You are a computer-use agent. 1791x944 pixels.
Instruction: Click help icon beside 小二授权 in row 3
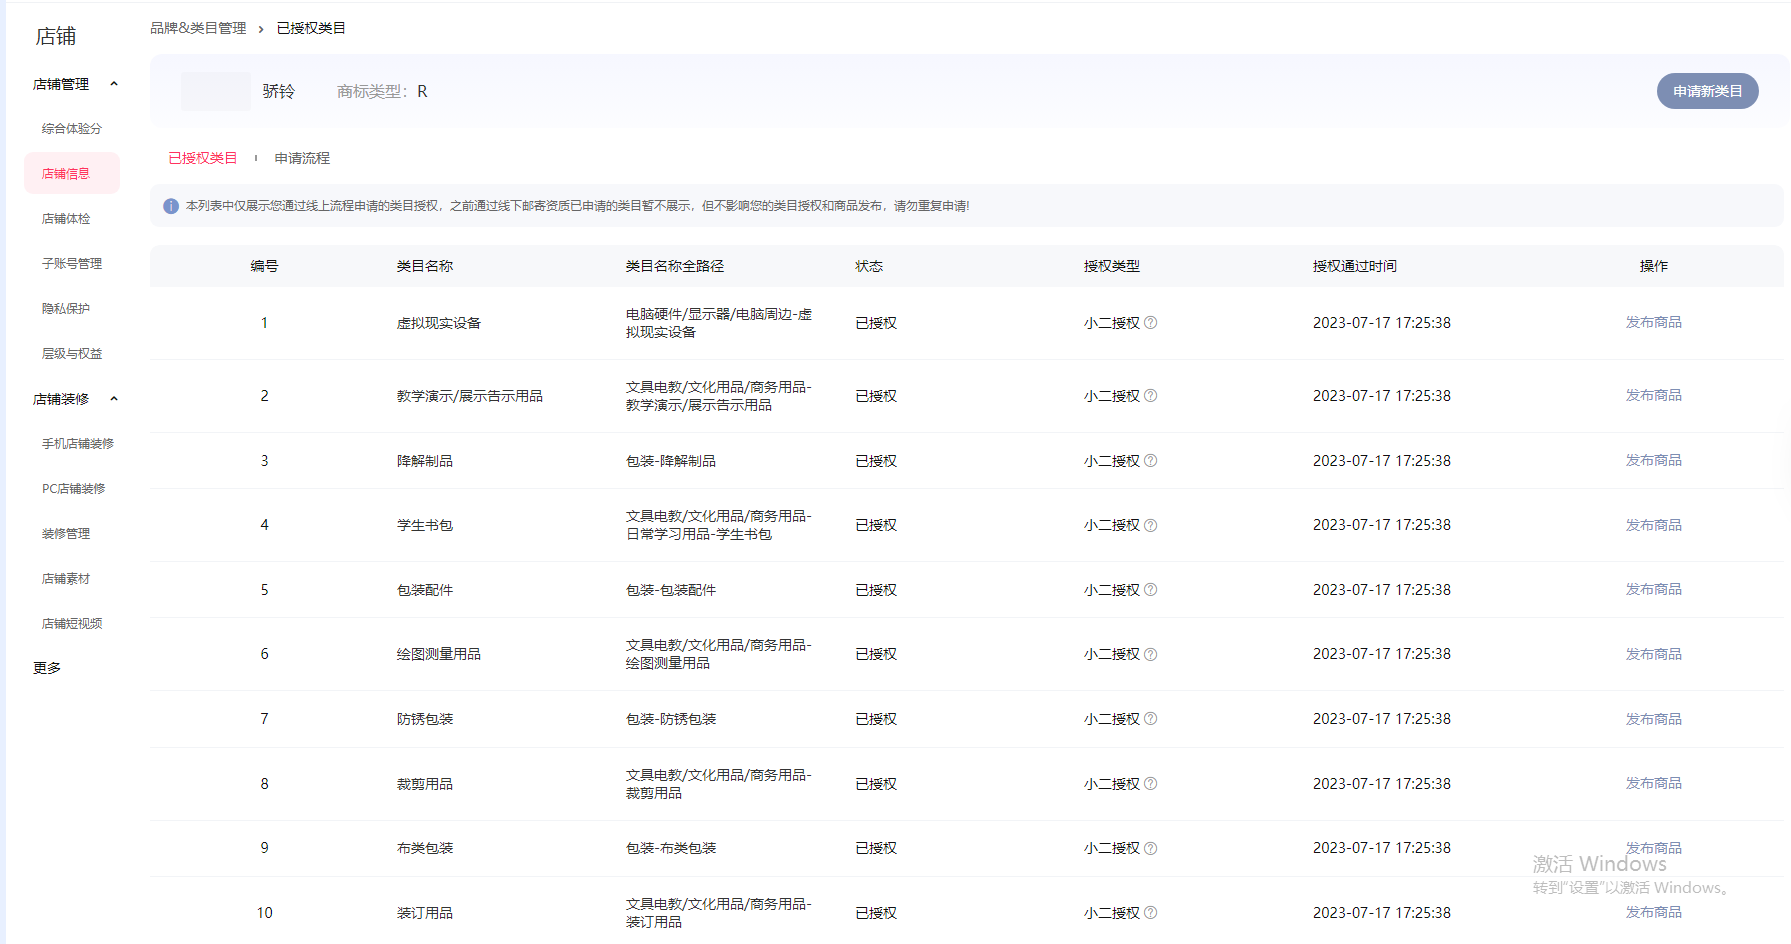pos(1150,461)
